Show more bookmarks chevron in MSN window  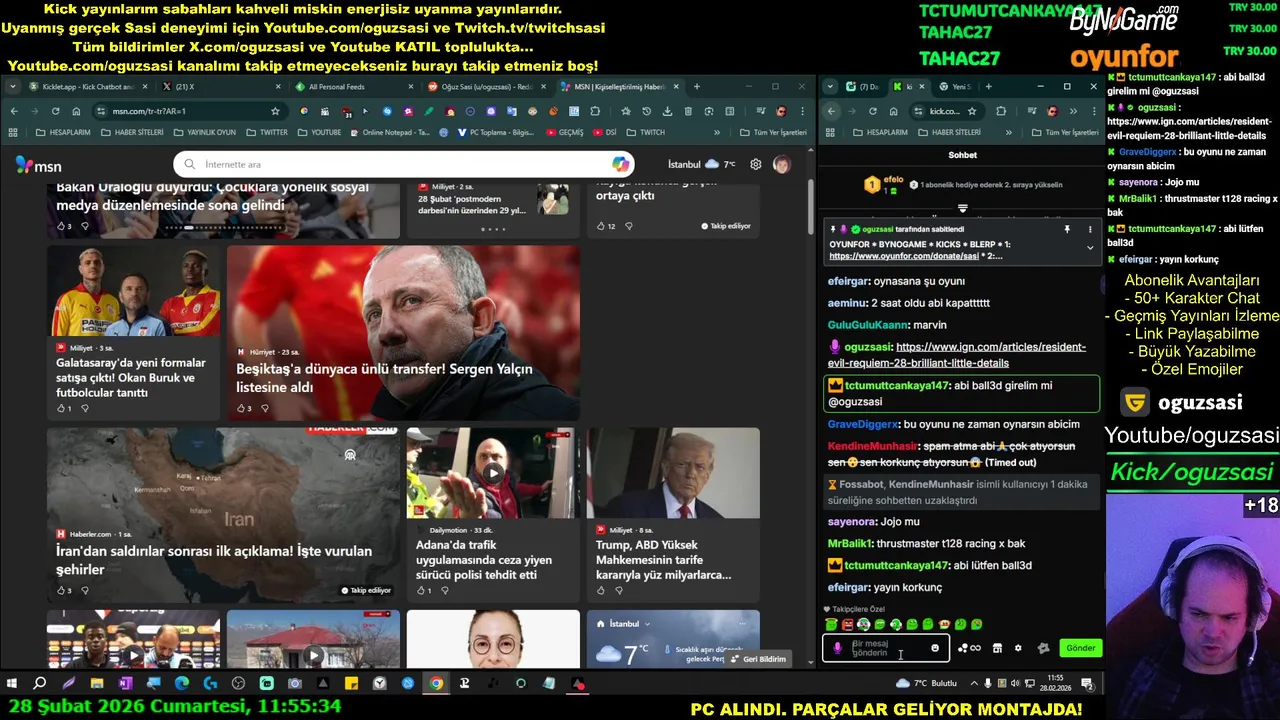coord(717,132)
